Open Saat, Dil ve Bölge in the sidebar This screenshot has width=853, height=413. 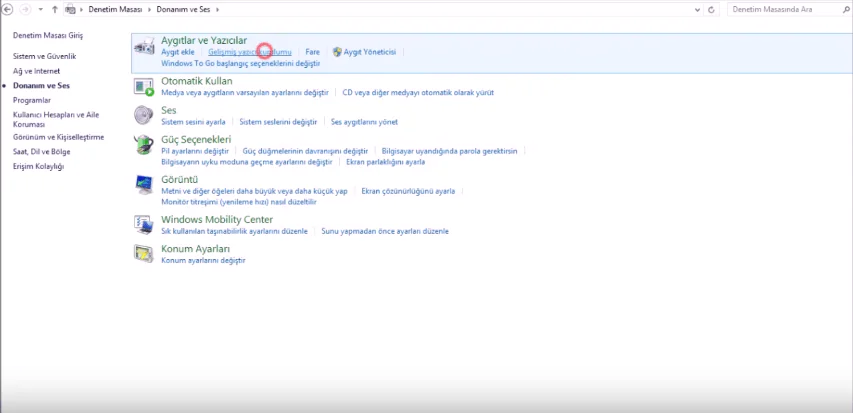point(41,152)
